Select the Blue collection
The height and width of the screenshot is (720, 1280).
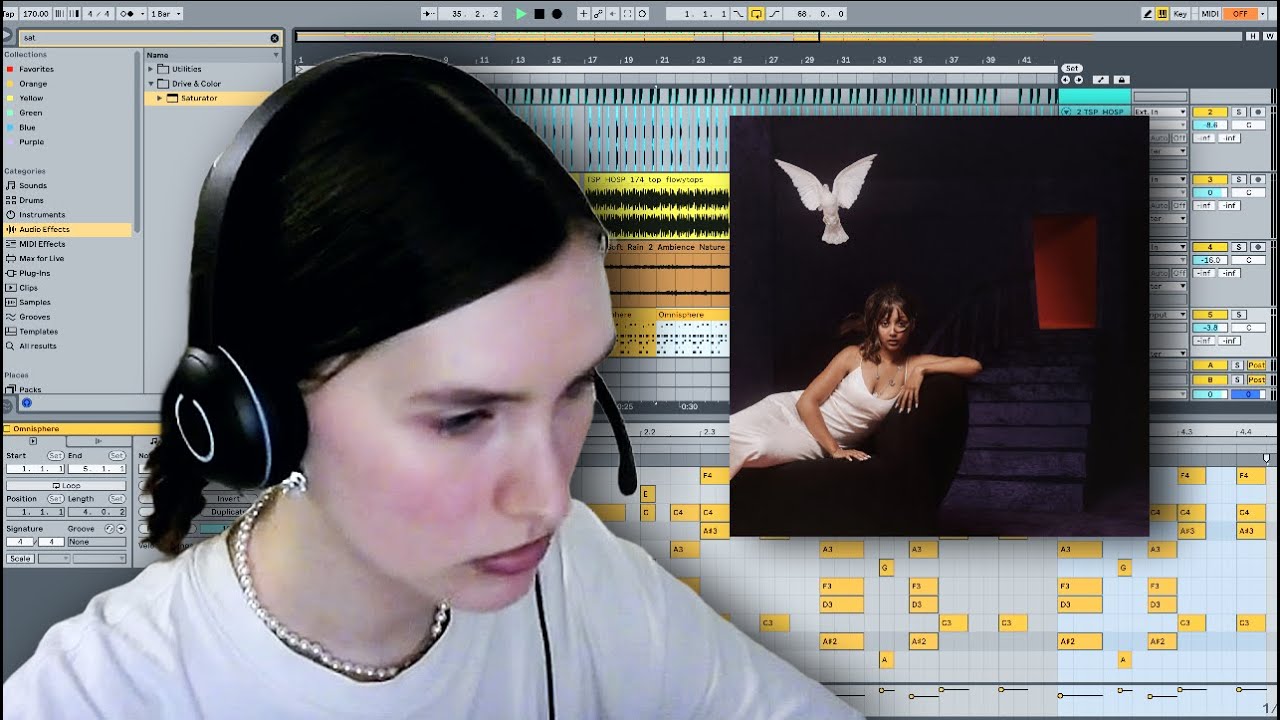pos(27,127)
